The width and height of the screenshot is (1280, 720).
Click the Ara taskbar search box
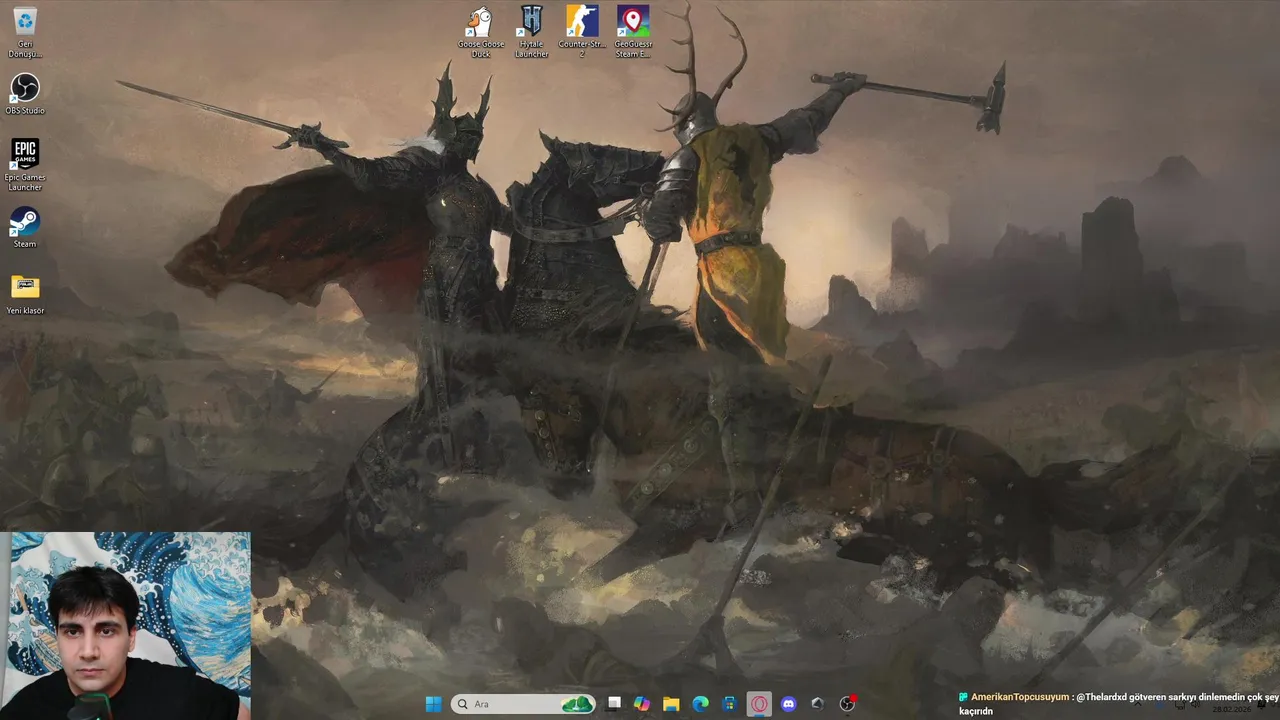click(523, 704)
